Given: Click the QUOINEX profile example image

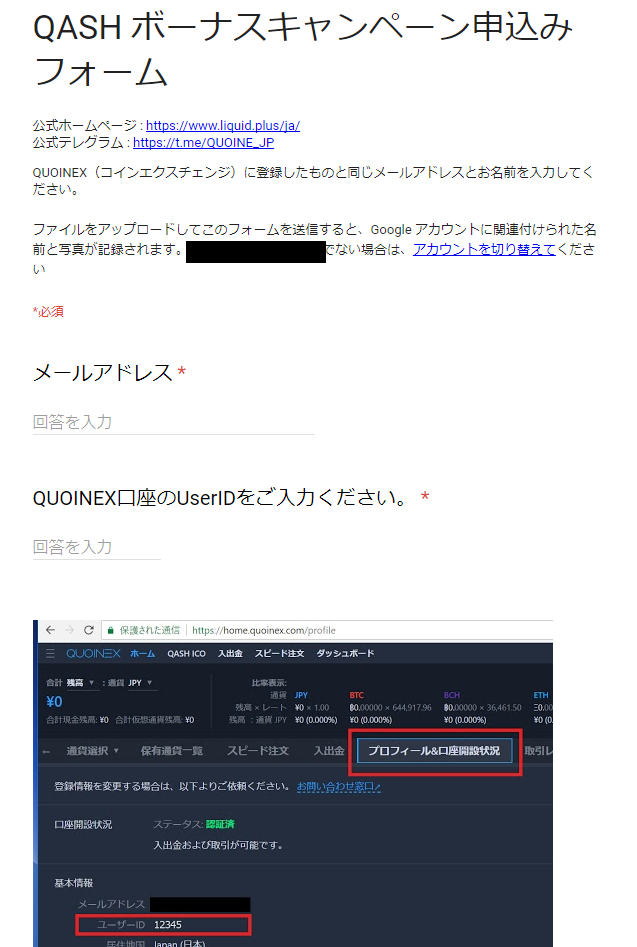Looking at the screenshot, I should (x=293, y=783).
